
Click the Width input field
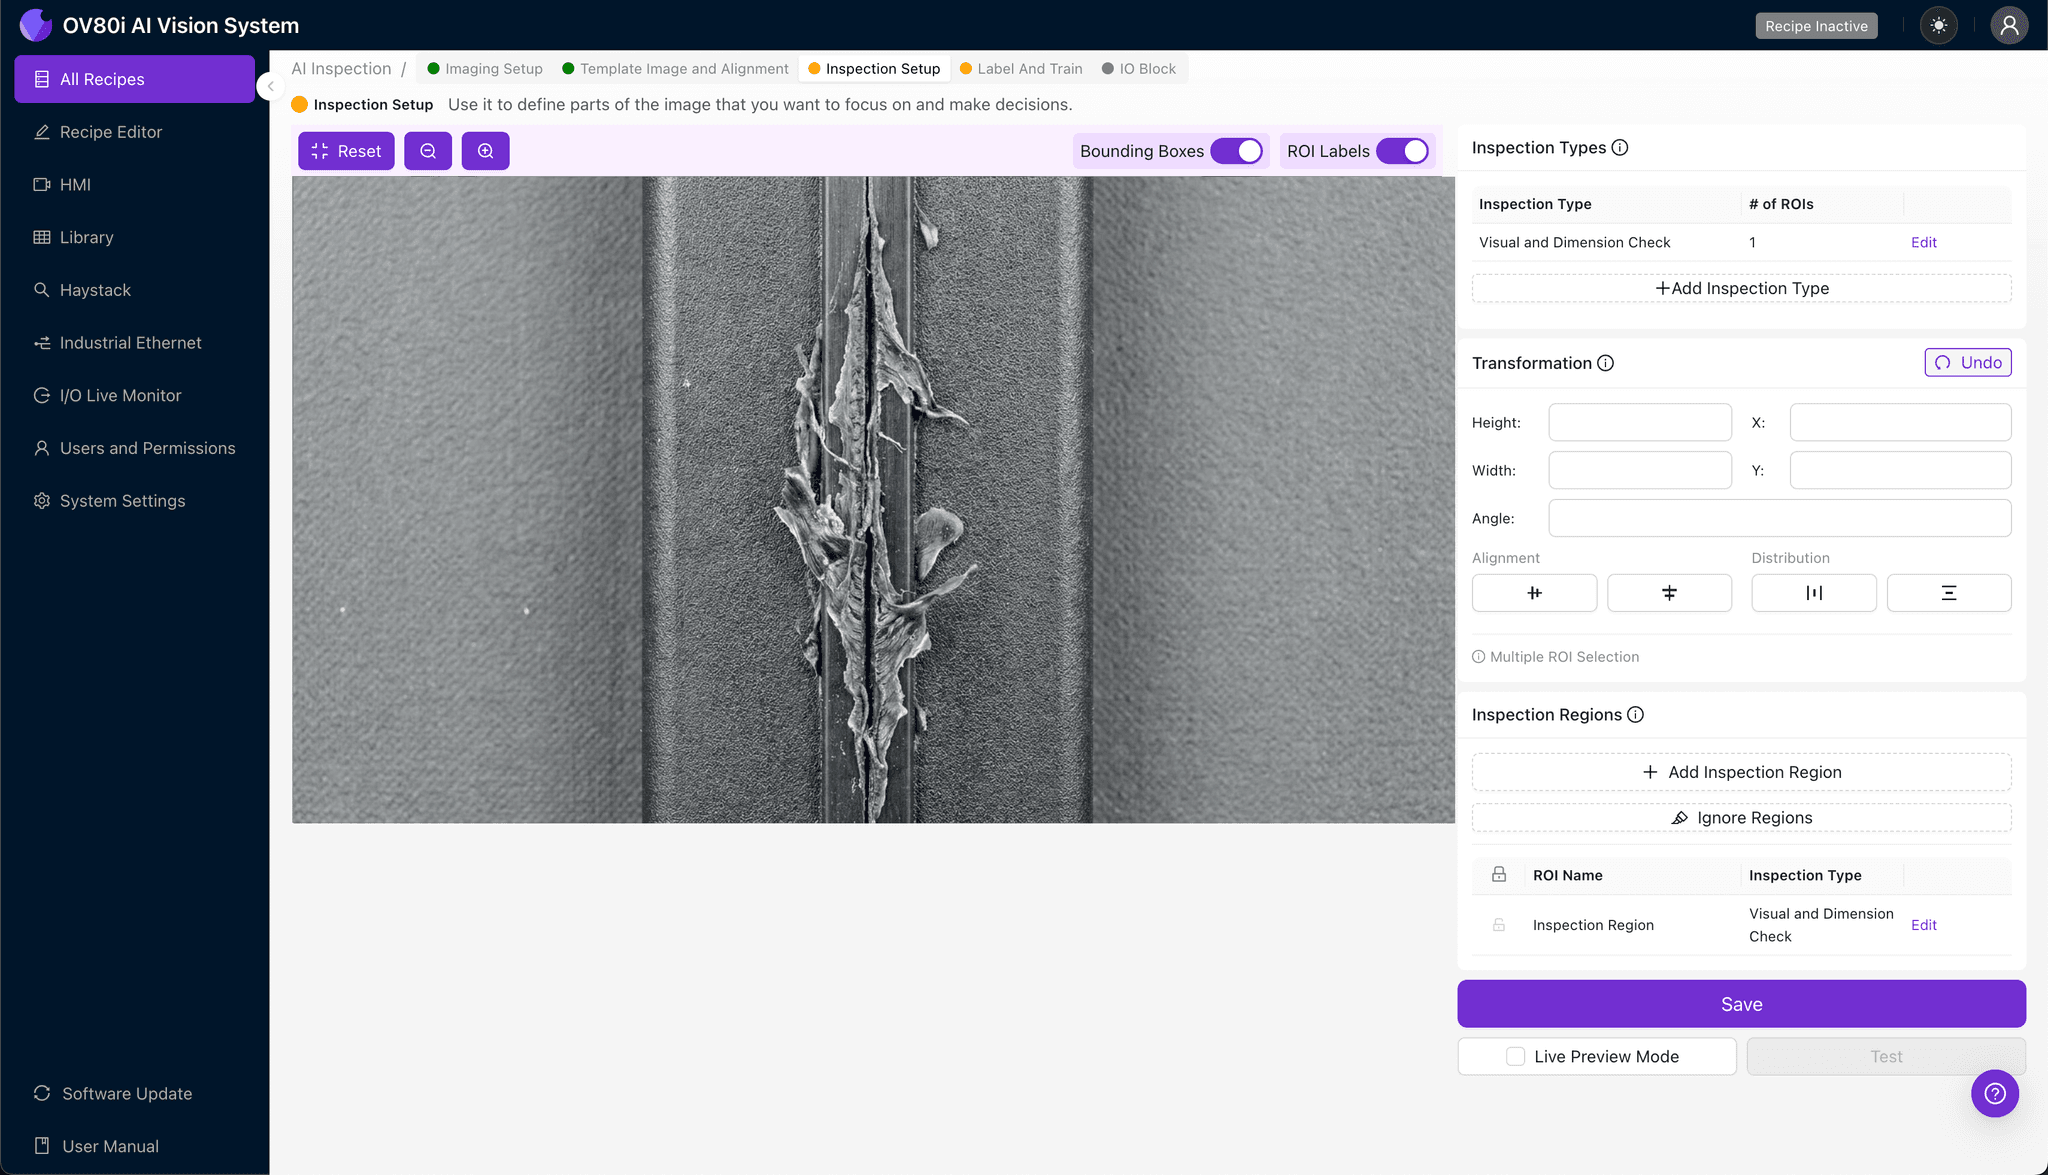[x=1640, y=470]
